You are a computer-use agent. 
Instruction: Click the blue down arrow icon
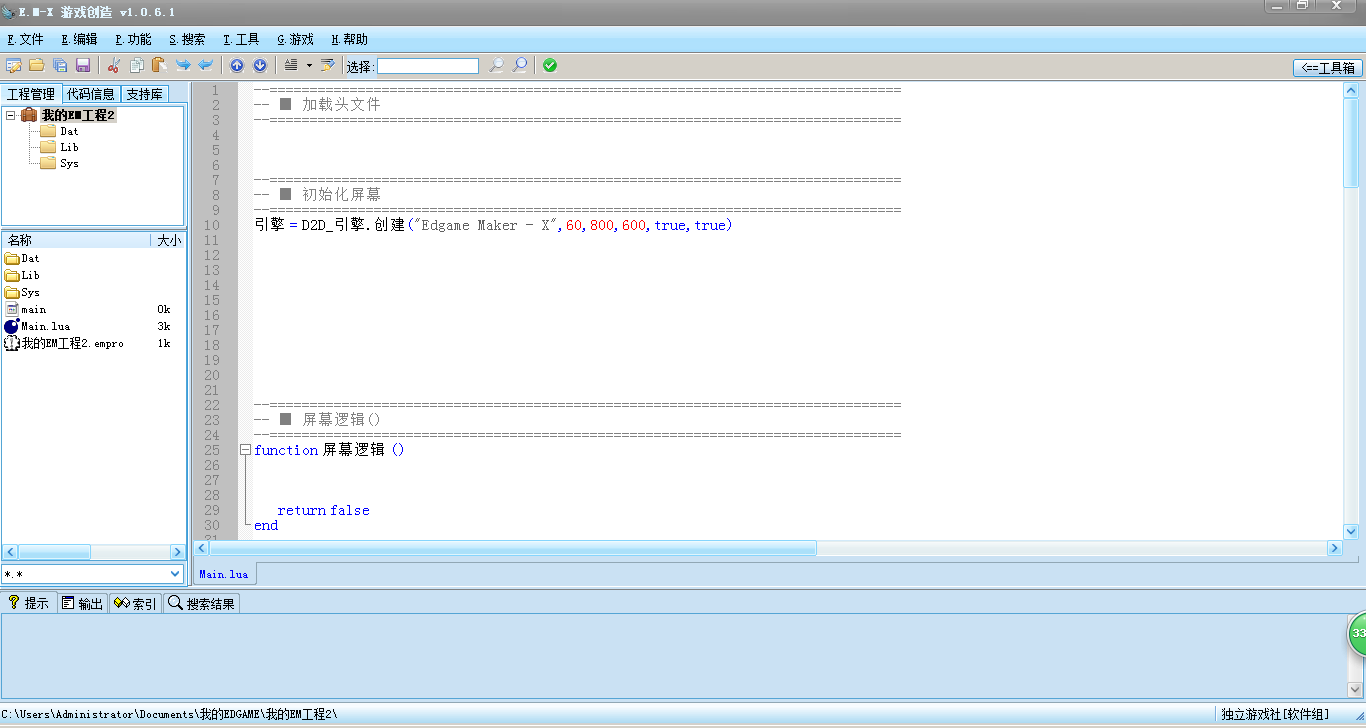click(x=260, y=66)
